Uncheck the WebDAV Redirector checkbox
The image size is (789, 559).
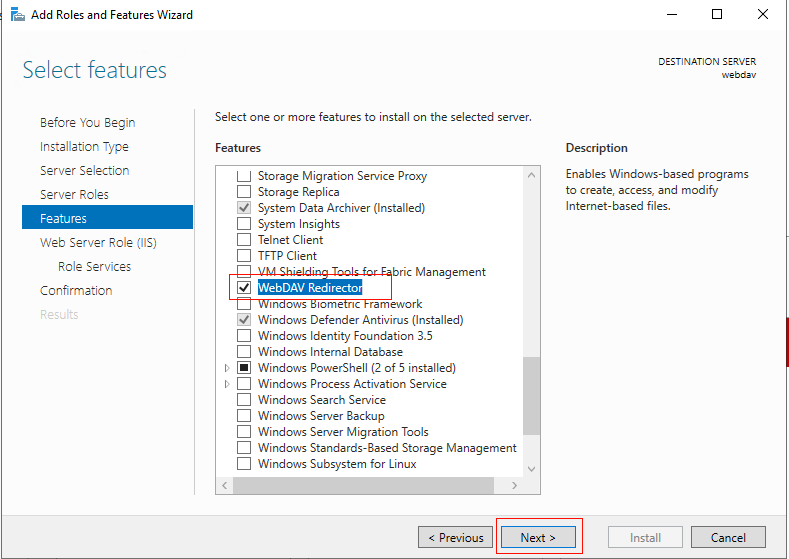tap(244, 288)
